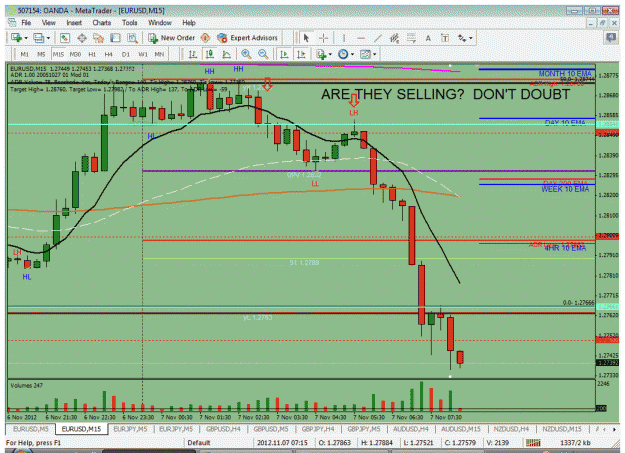625x453 pixels.
Task: Switch to the EURUSD,M5 chart tab
Action: tap(31, 429)
